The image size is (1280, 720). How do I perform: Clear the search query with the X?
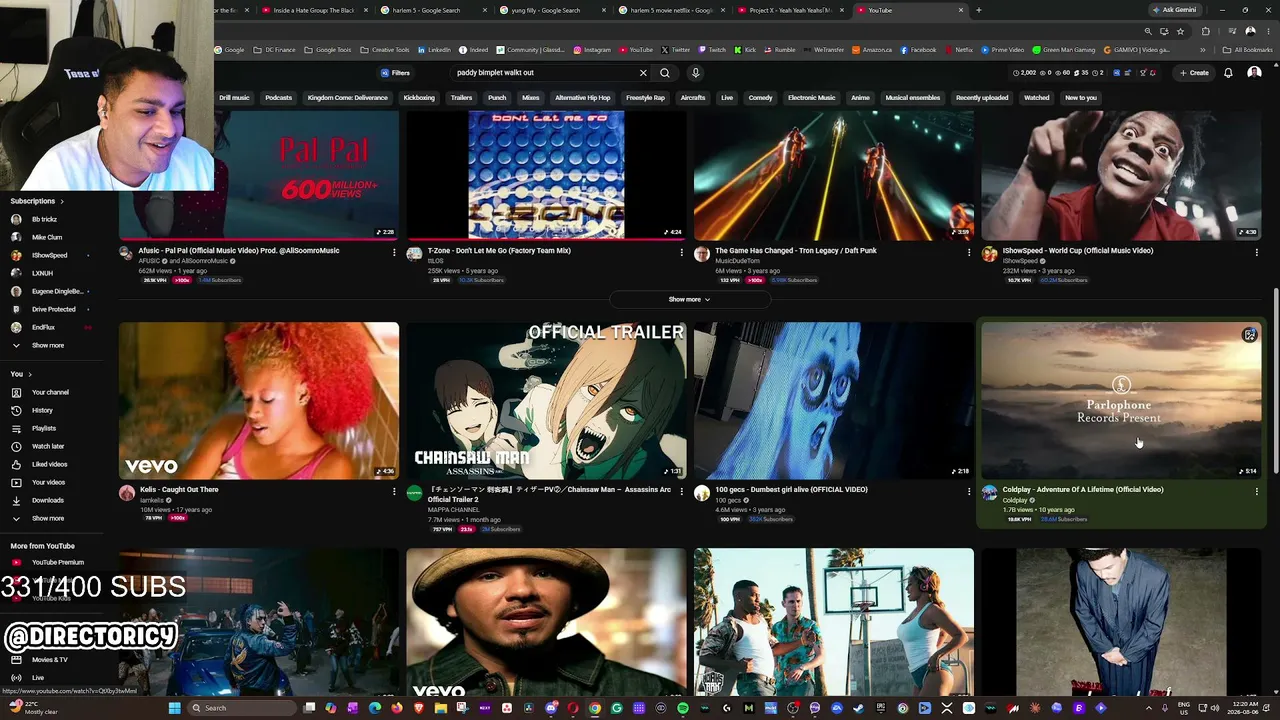[643, 73]
